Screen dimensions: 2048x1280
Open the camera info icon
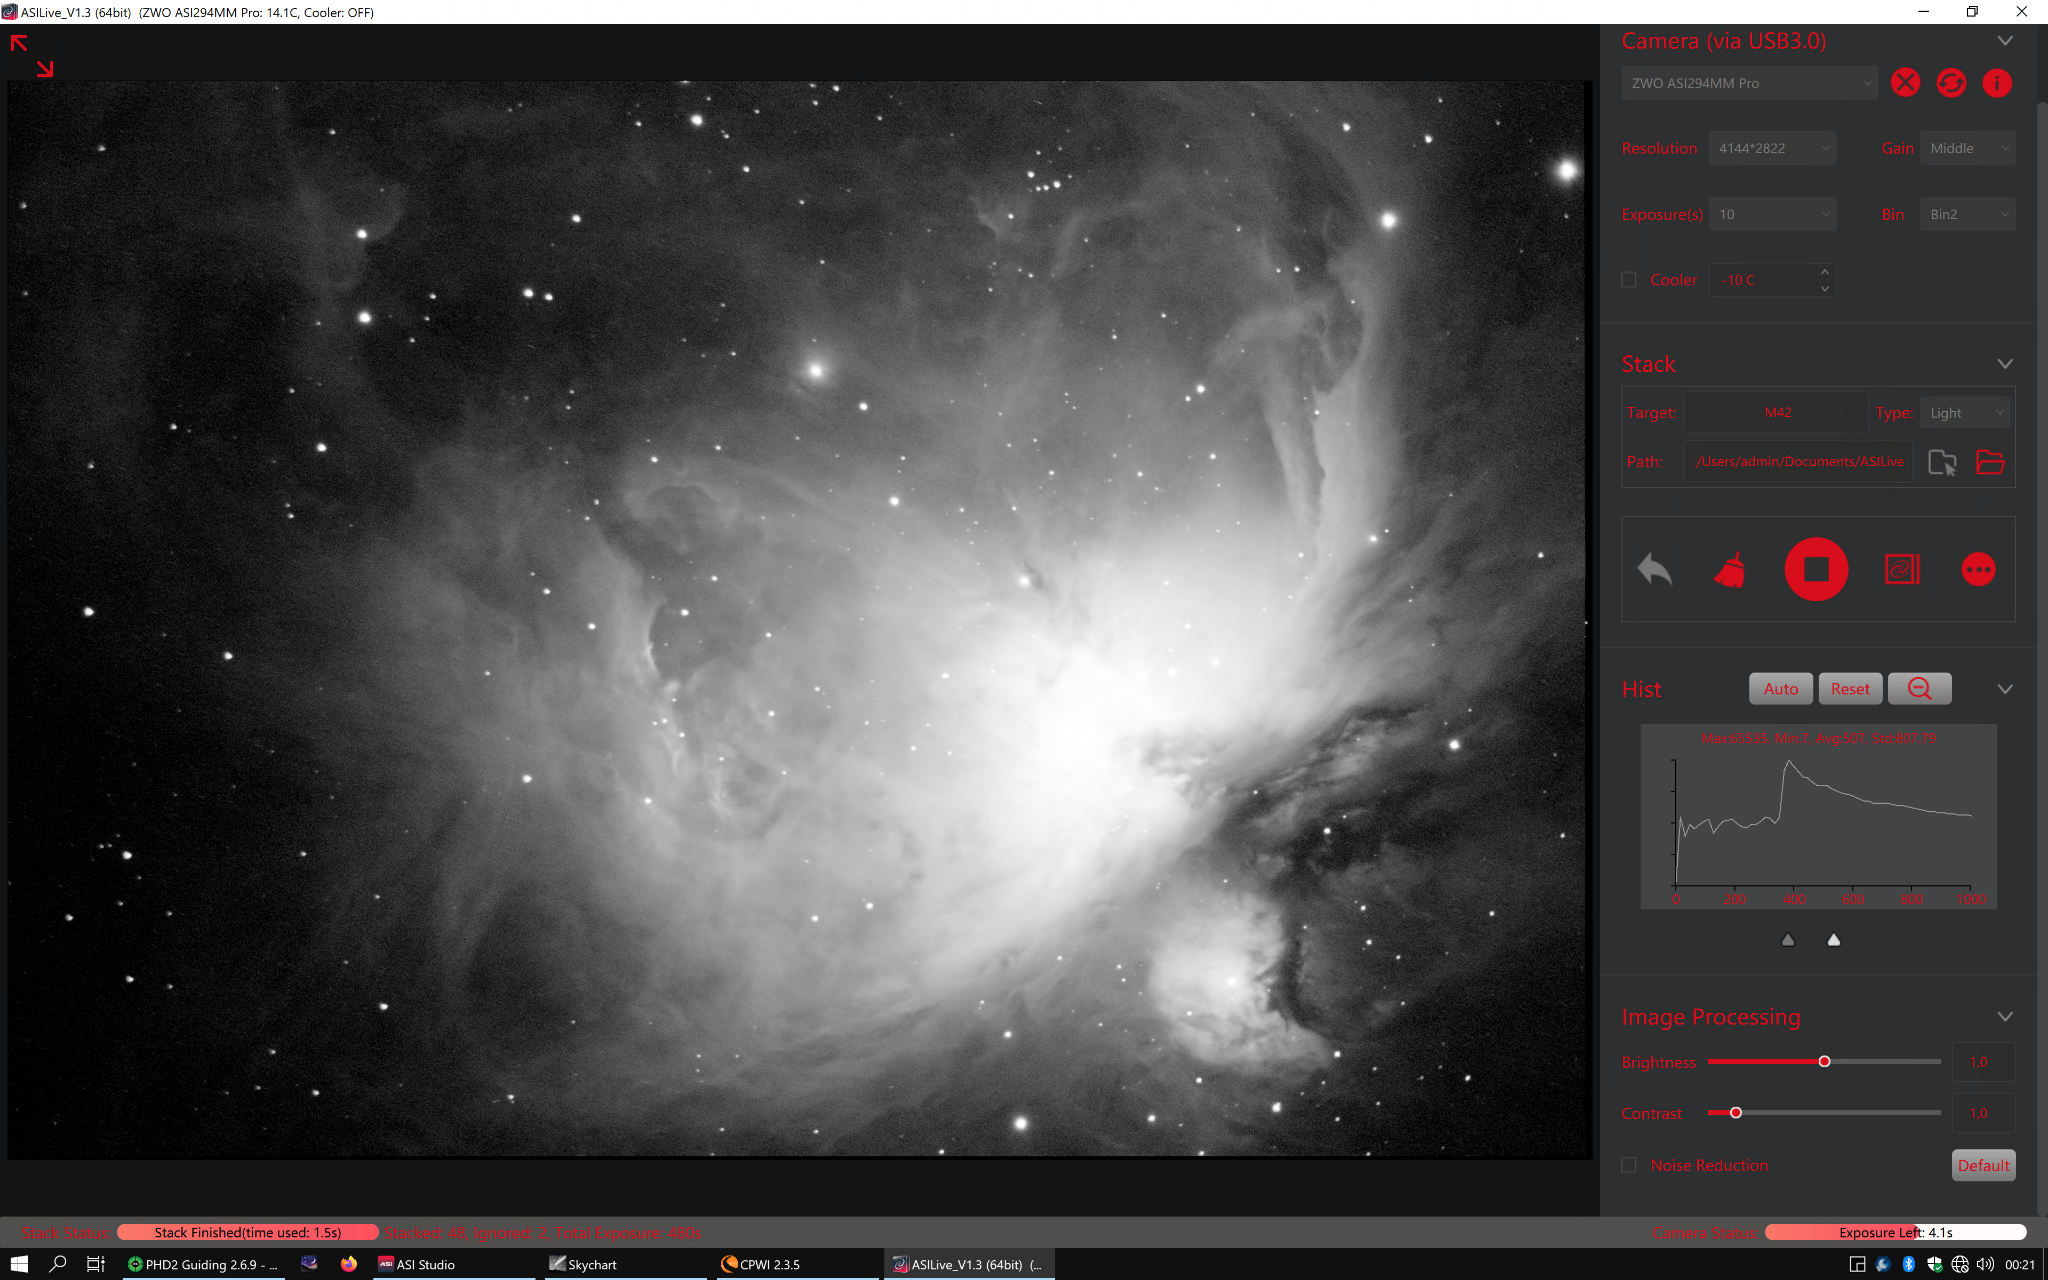[x=1997, y=83]
